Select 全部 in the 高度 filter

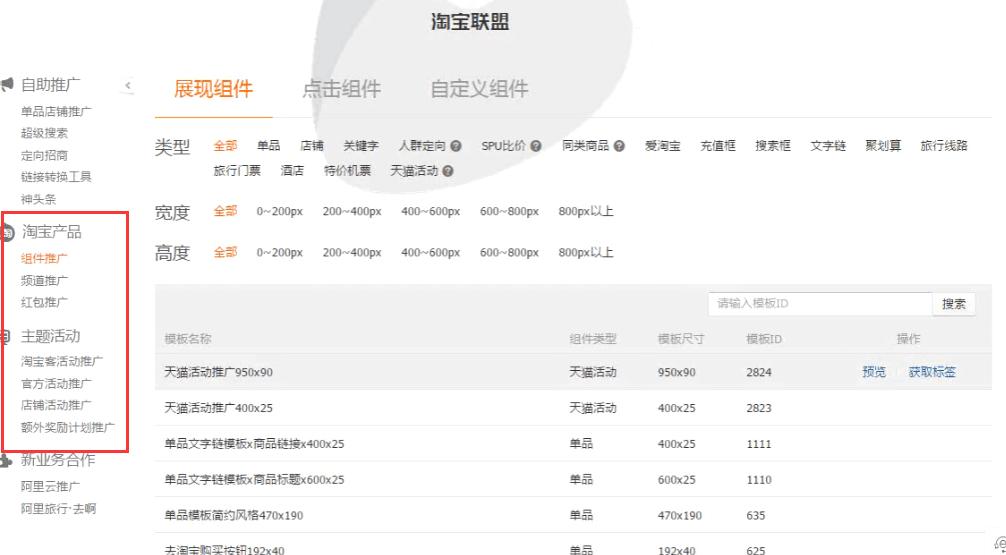(225, 252)
